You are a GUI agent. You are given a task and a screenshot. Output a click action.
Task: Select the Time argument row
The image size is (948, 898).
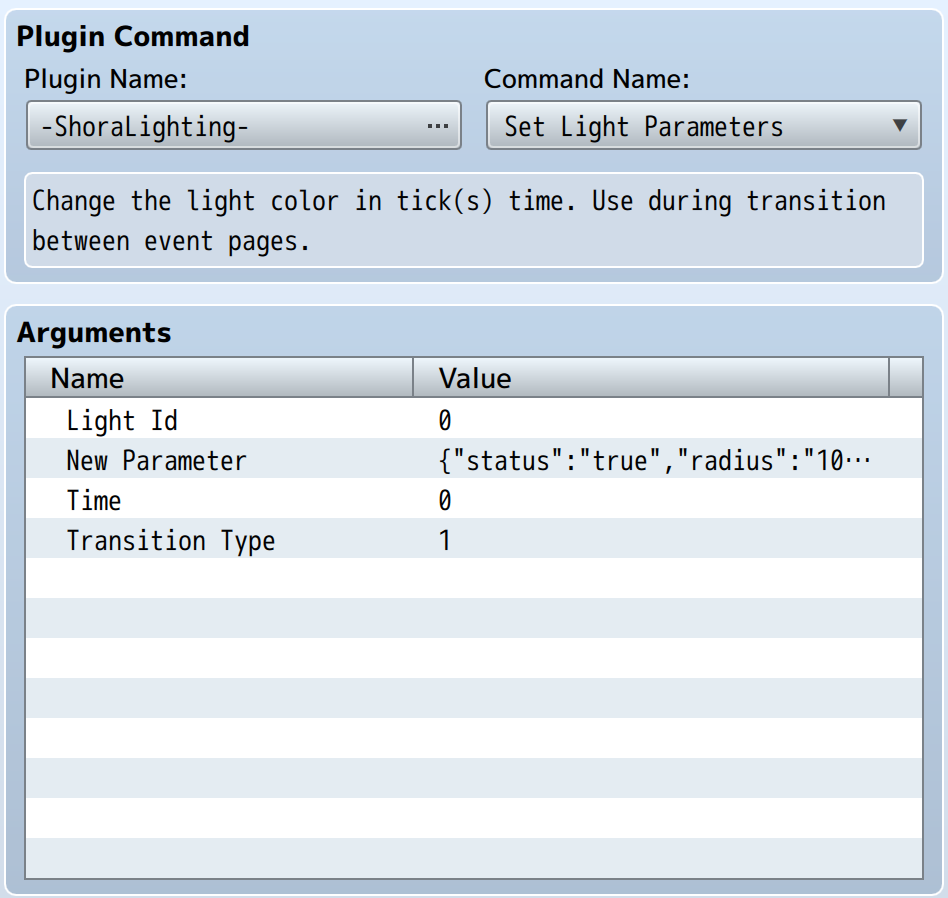[474, 498]
